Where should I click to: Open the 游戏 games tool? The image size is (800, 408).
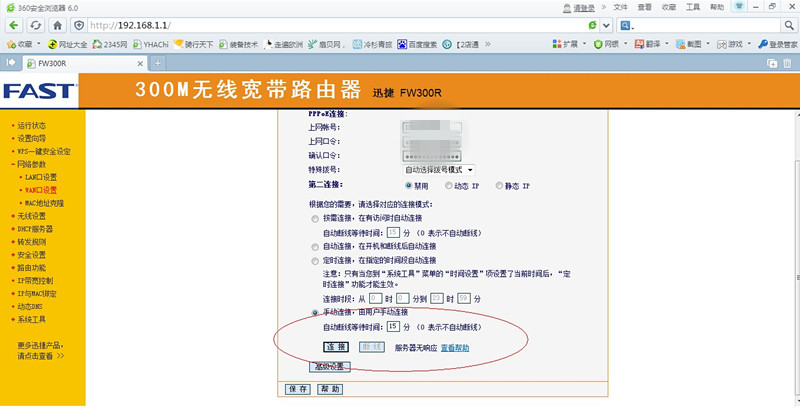730,44
